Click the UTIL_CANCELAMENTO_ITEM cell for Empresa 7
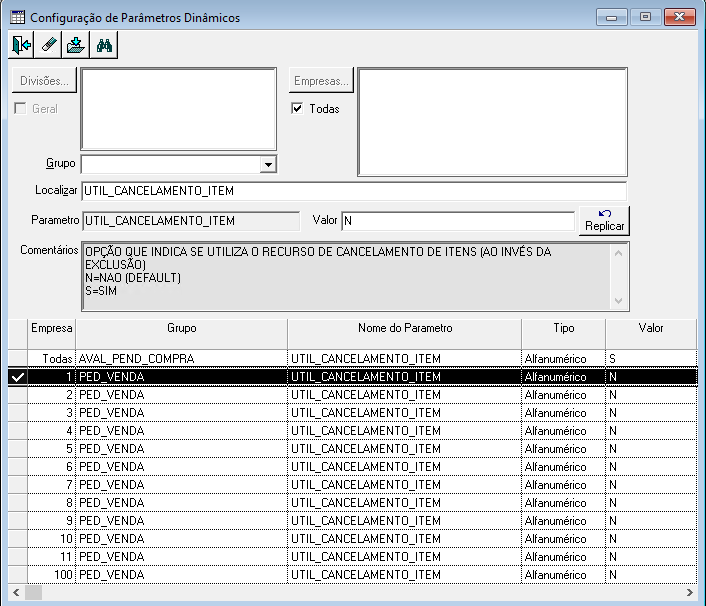 [405, 485]
